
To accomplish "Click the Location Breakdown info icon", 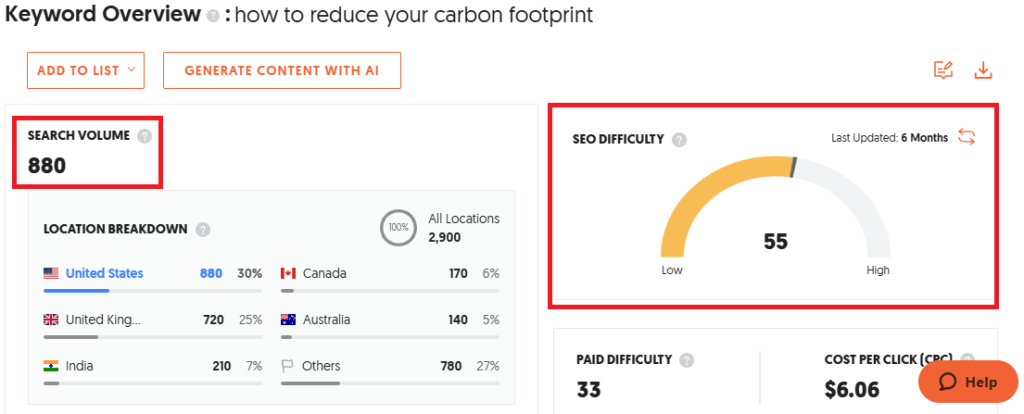I will (x=203, y=229).
